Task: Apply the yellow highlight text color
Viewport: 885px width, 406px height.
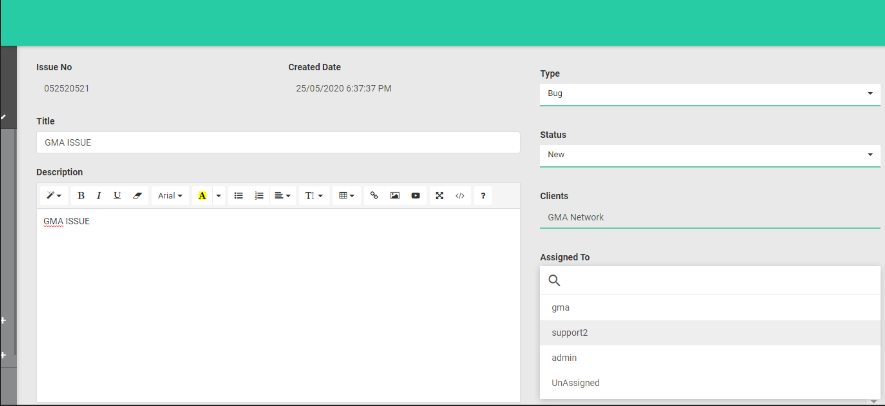Action: [x=202, y=196]
